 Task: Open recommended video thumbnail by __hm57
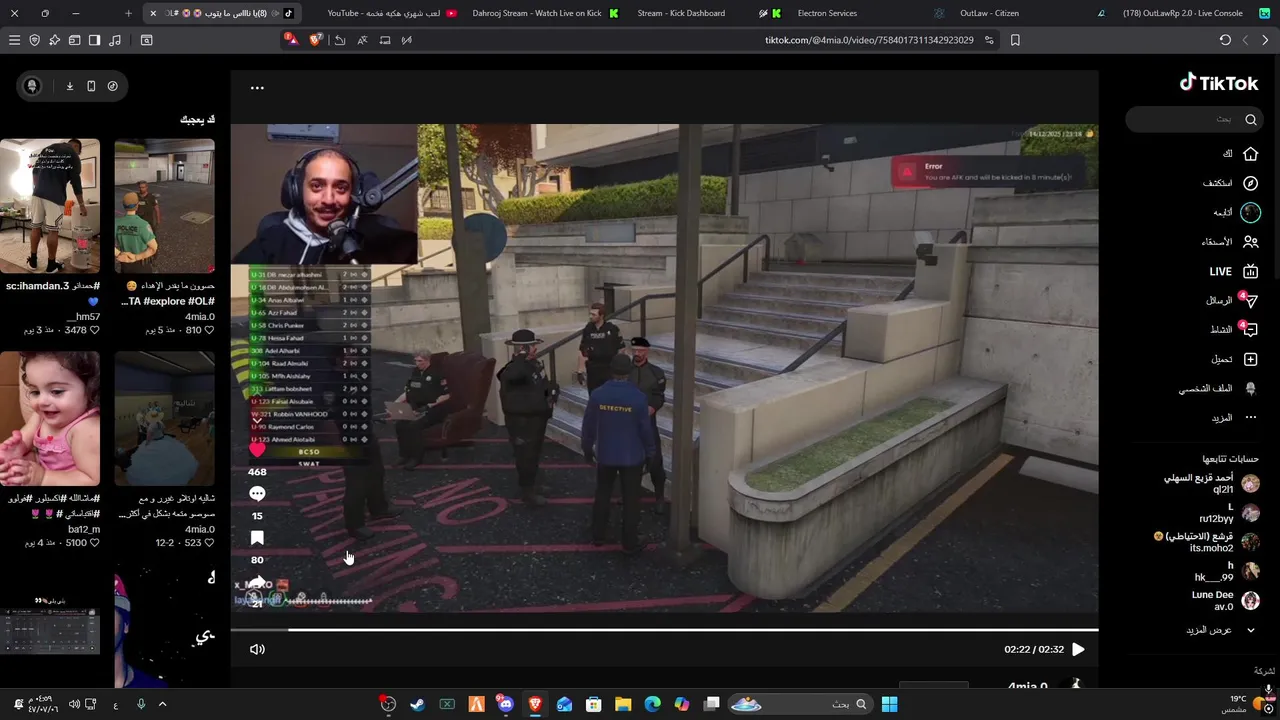[x=50, y=206]
